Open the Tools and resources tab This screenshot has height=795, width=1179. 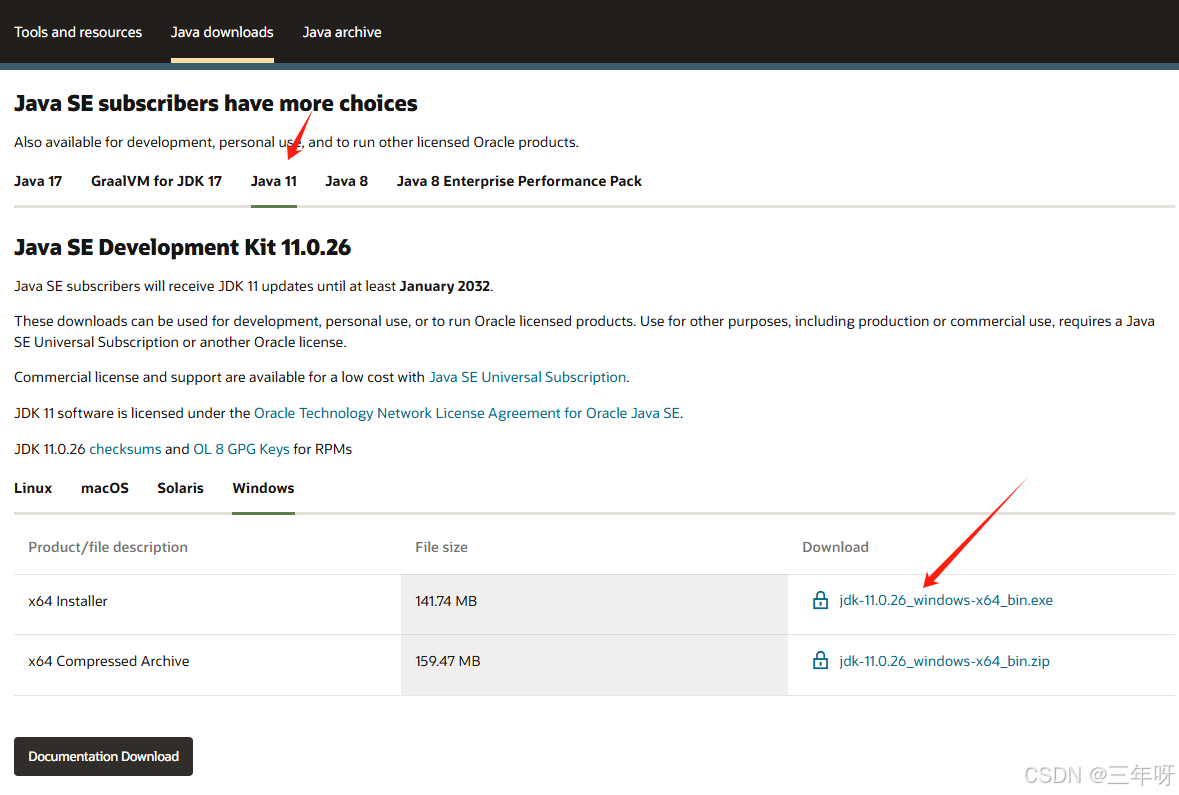[x=78, y=32]
